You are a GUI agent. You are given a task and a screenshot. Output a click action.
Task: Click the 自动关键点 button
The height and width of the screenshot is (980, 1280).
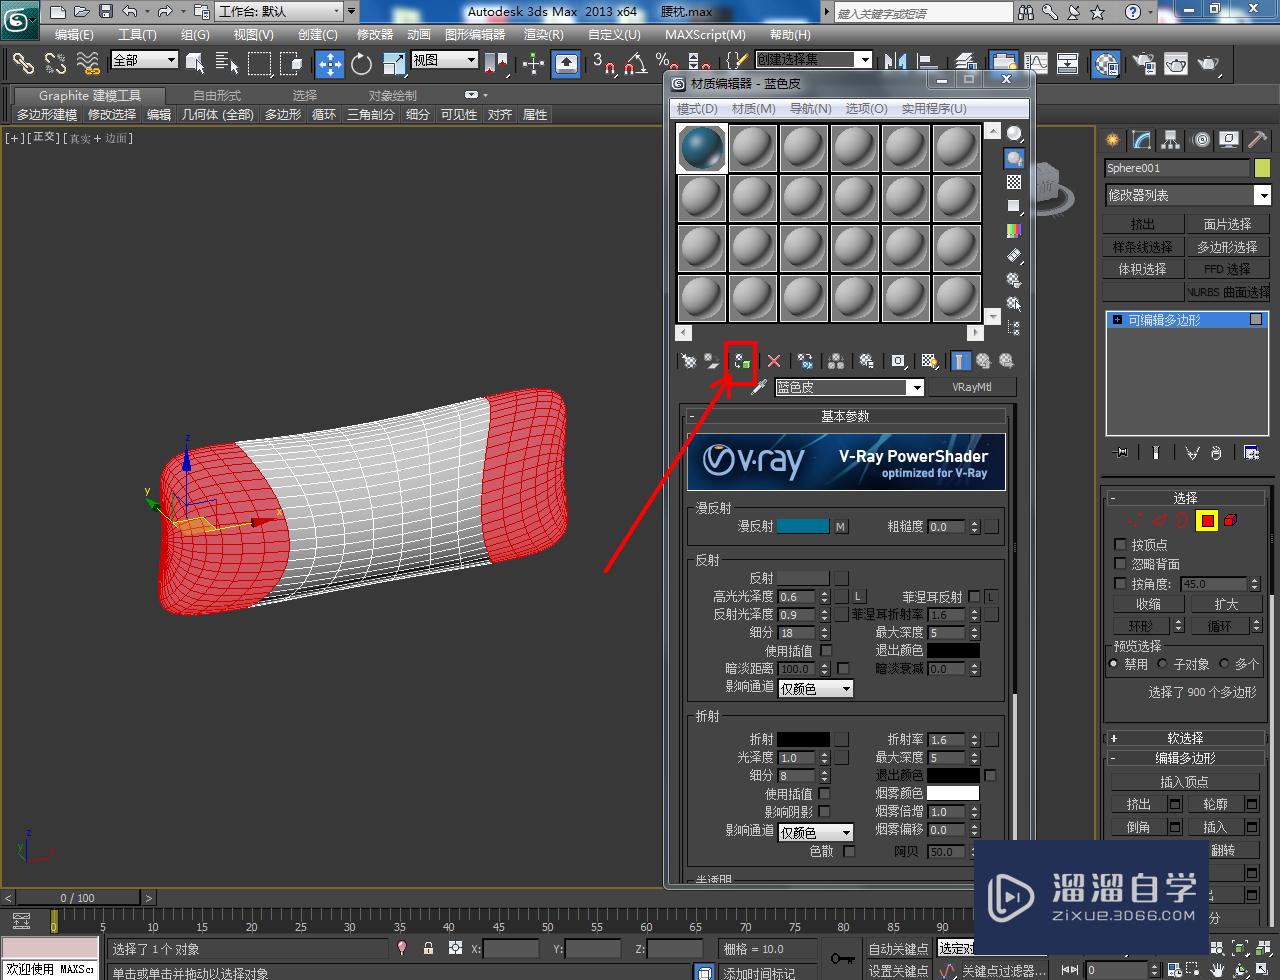899,949
